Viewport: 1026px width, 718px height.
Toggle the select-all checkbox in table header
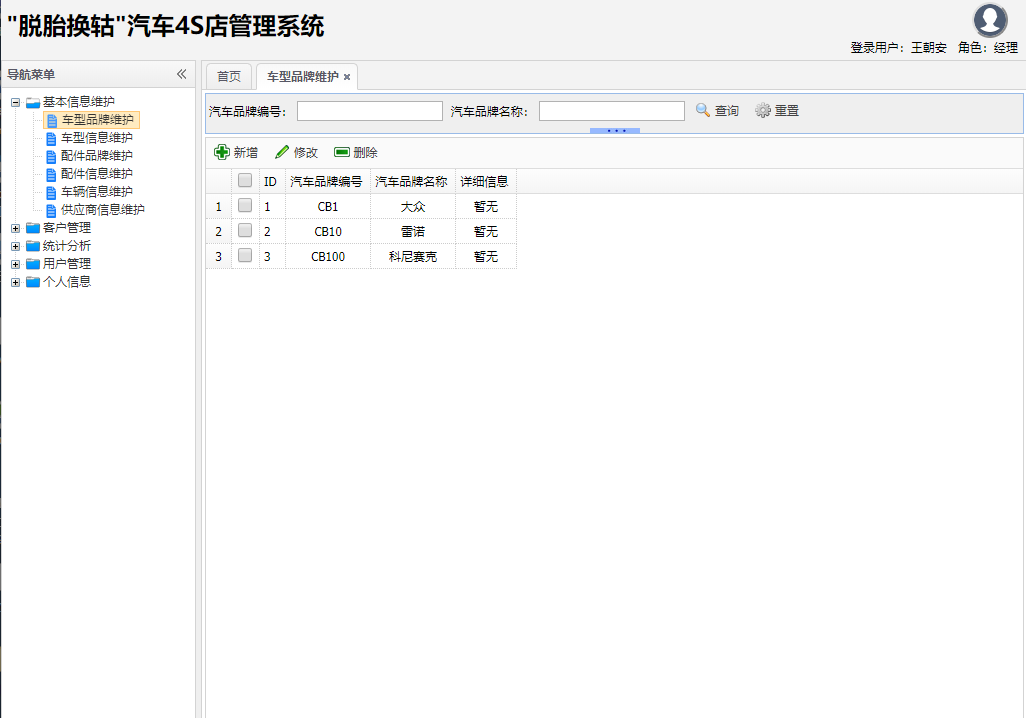pos(244,180)
